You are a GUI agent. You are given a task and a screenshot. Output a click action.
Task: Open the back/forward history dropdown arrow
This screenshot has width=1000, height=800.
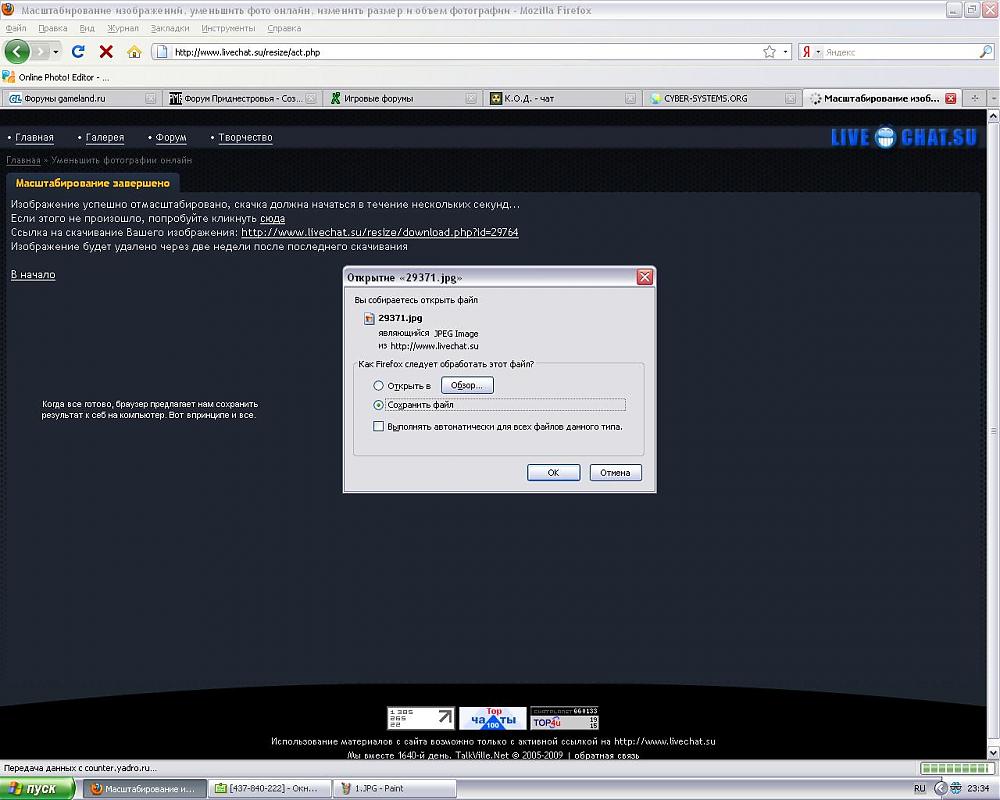(56, 51)
